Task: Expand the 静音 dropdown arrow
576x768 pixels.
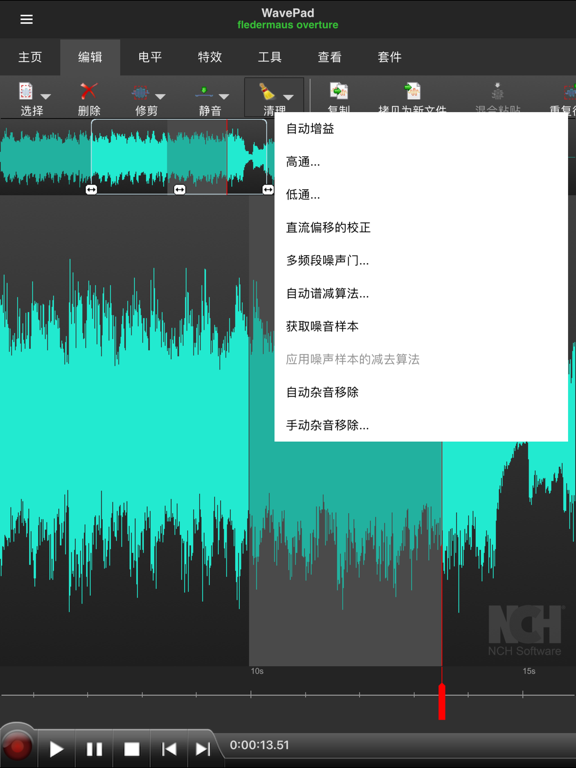Action: click(224, 96)
